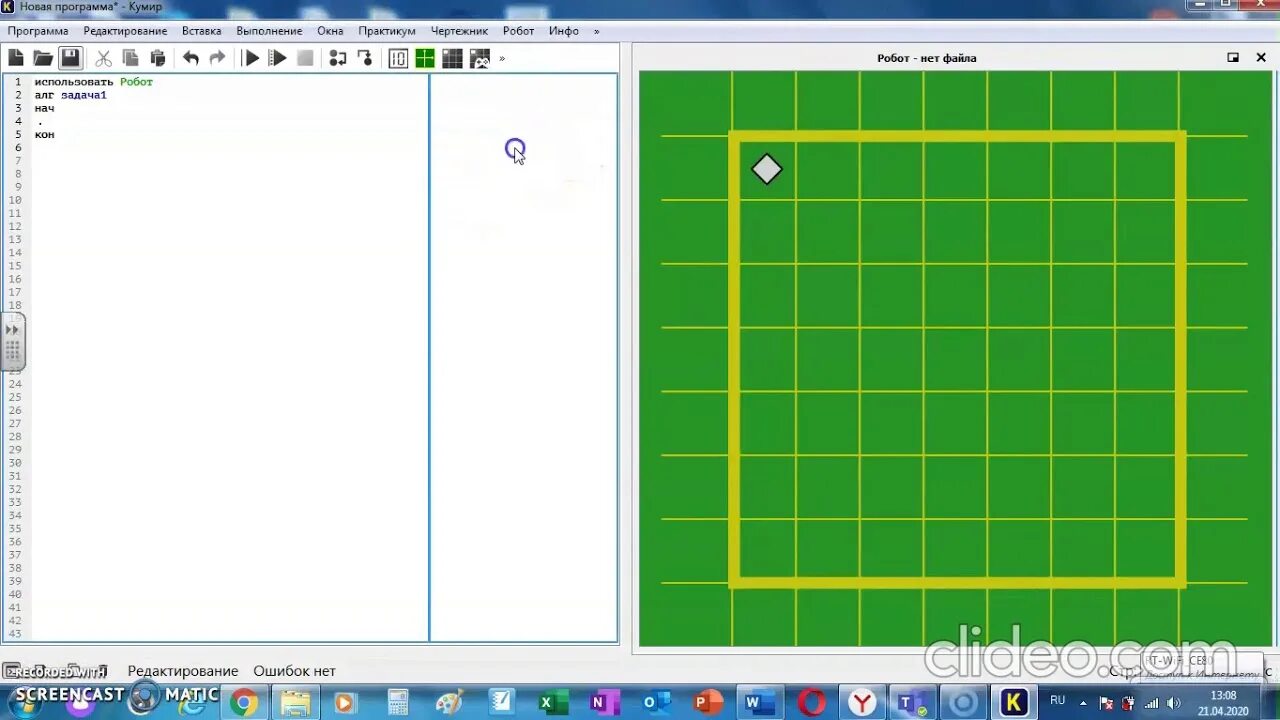This screenshot has height=720, width=1280.
Task: Open Paint from taskbar
Action: [x=449, y=703]
